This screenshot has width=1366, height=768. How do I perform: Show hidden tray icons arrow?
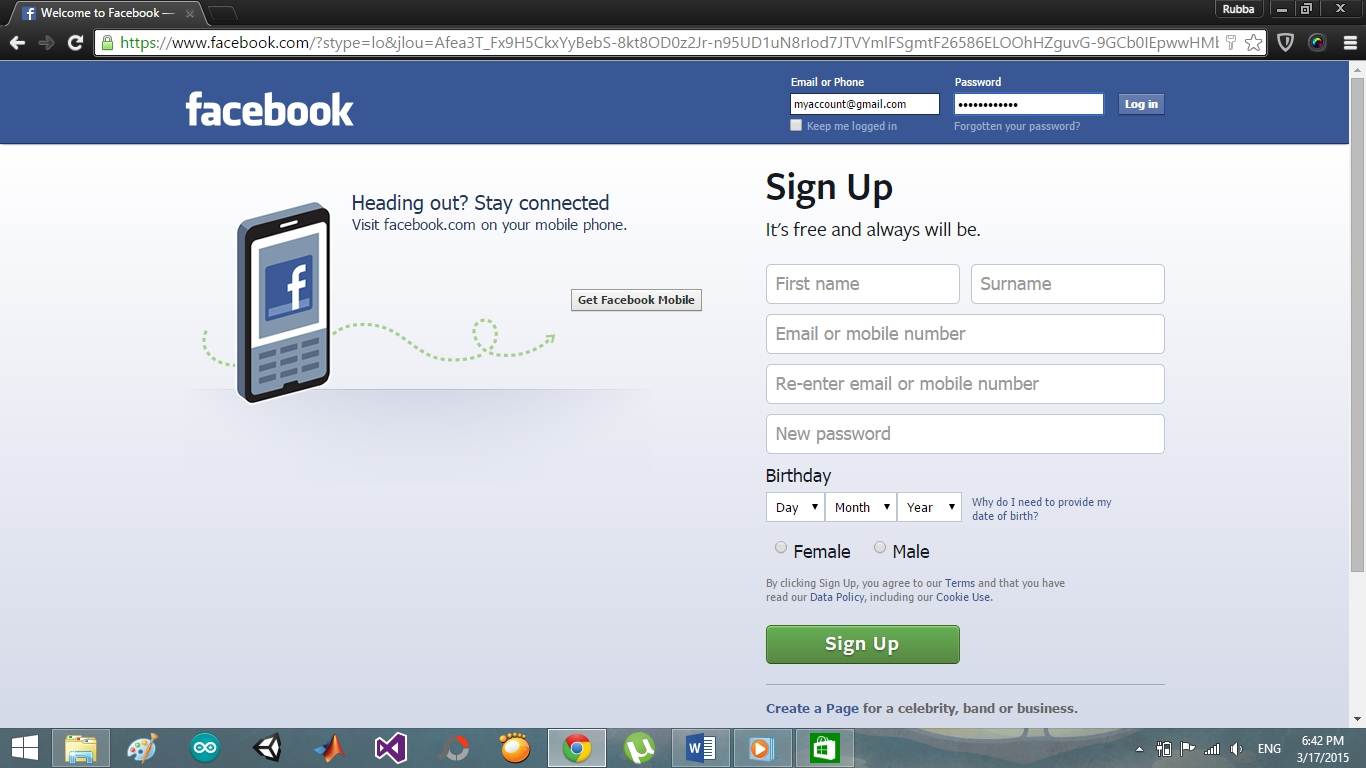click(x=1139, y=749)
